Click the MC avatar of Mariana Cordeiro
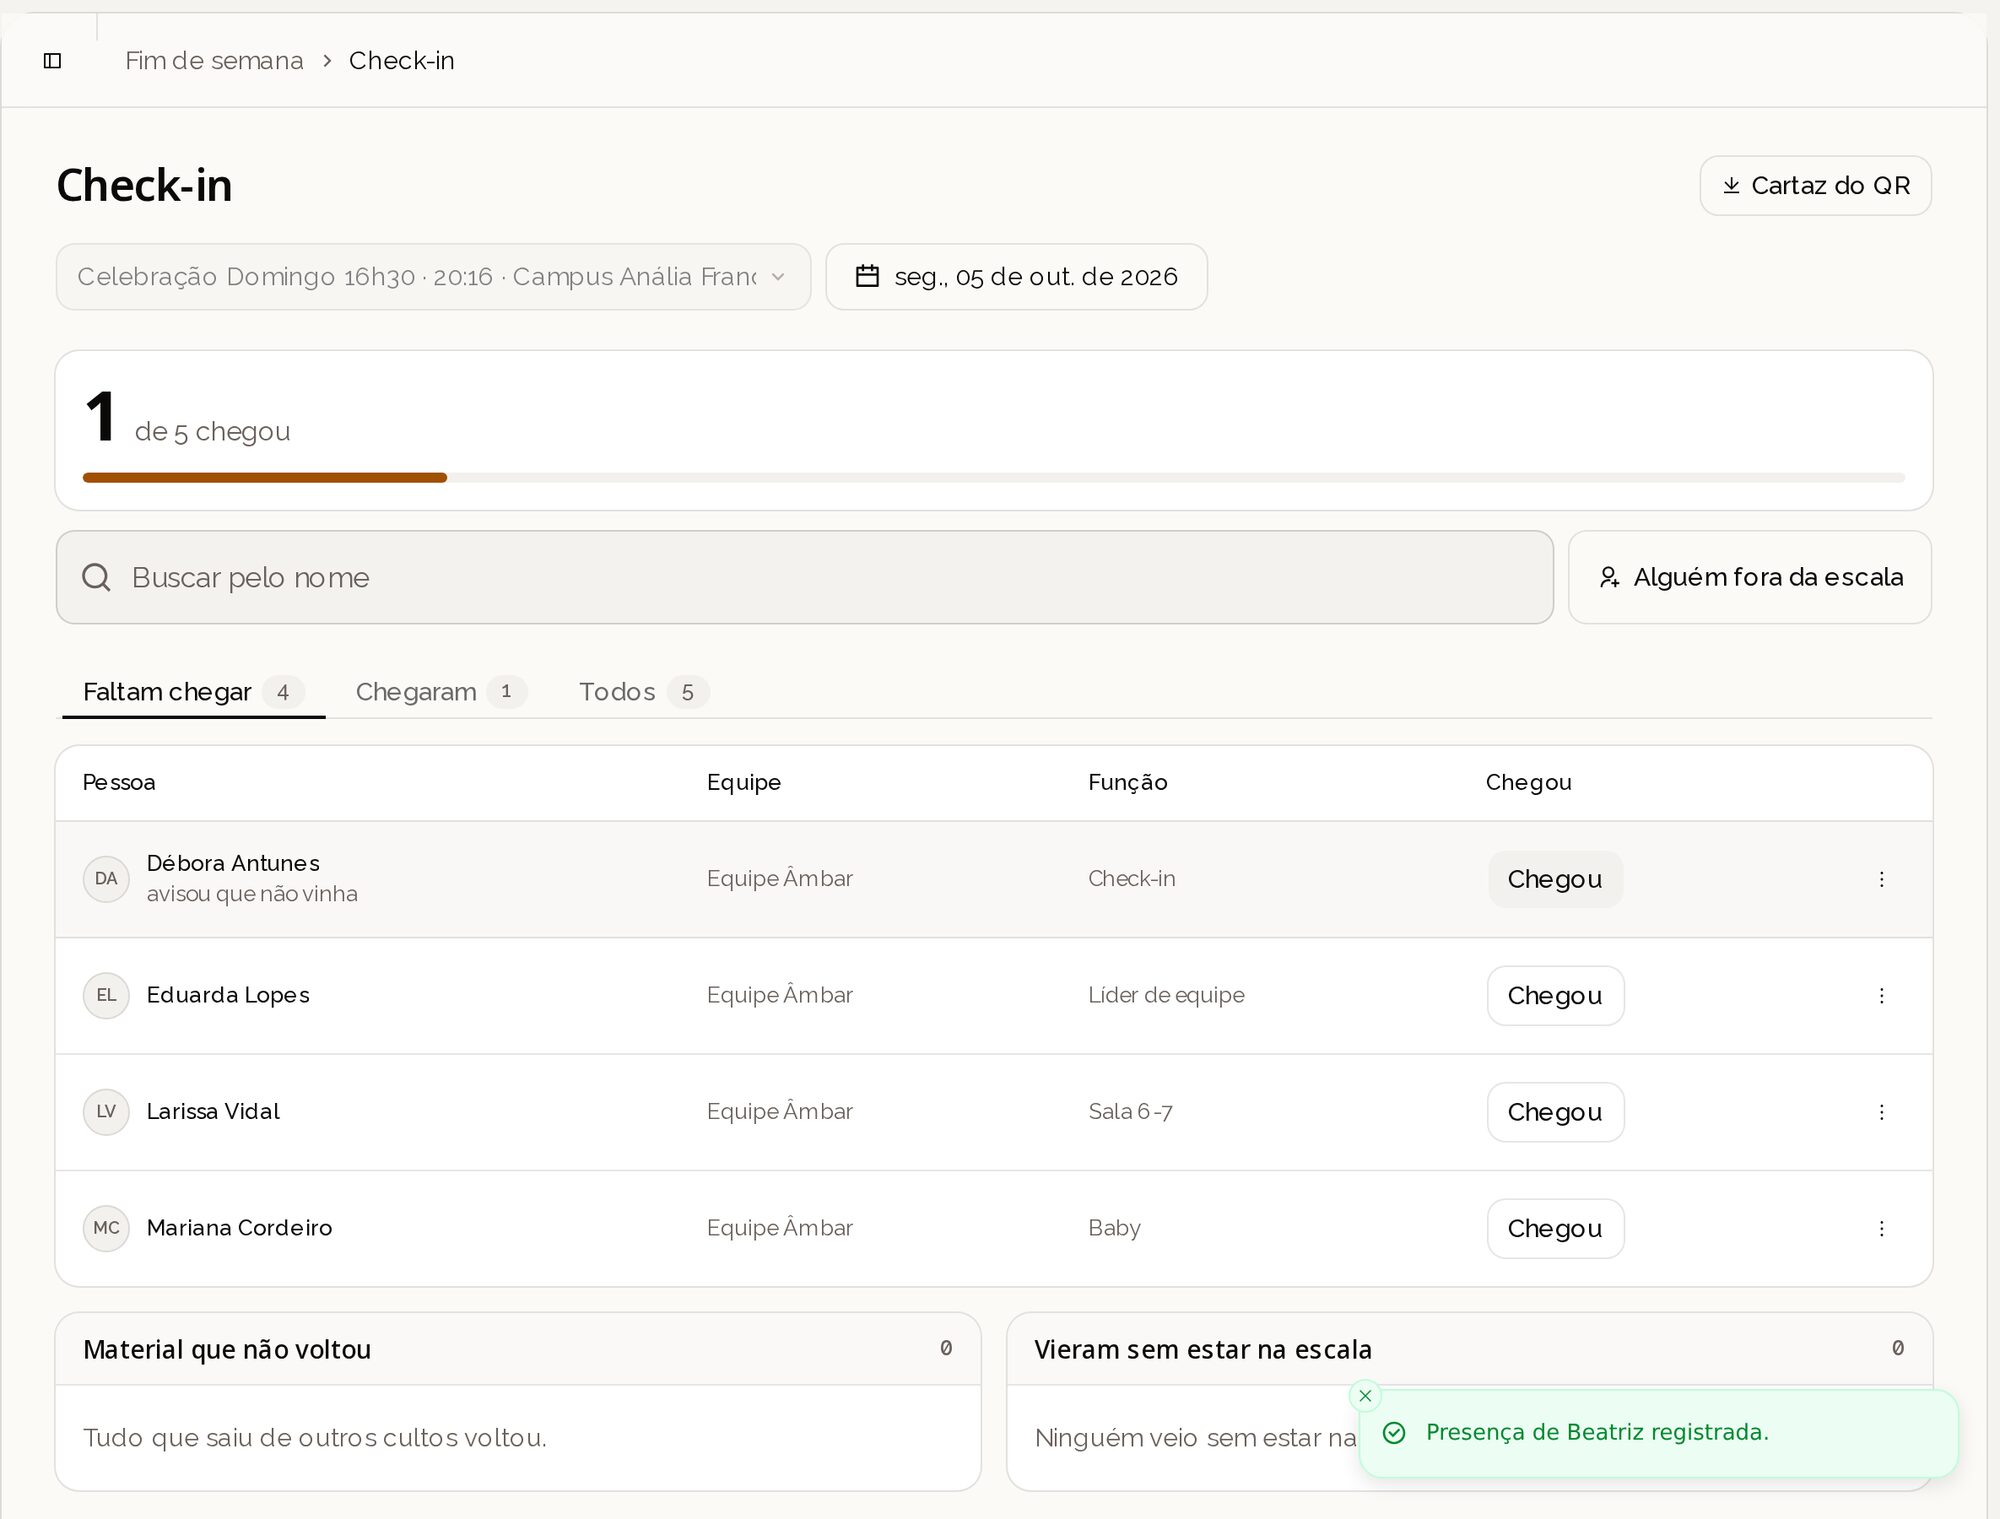Screen dimensions: 2000x1519 pos(106,1228)
